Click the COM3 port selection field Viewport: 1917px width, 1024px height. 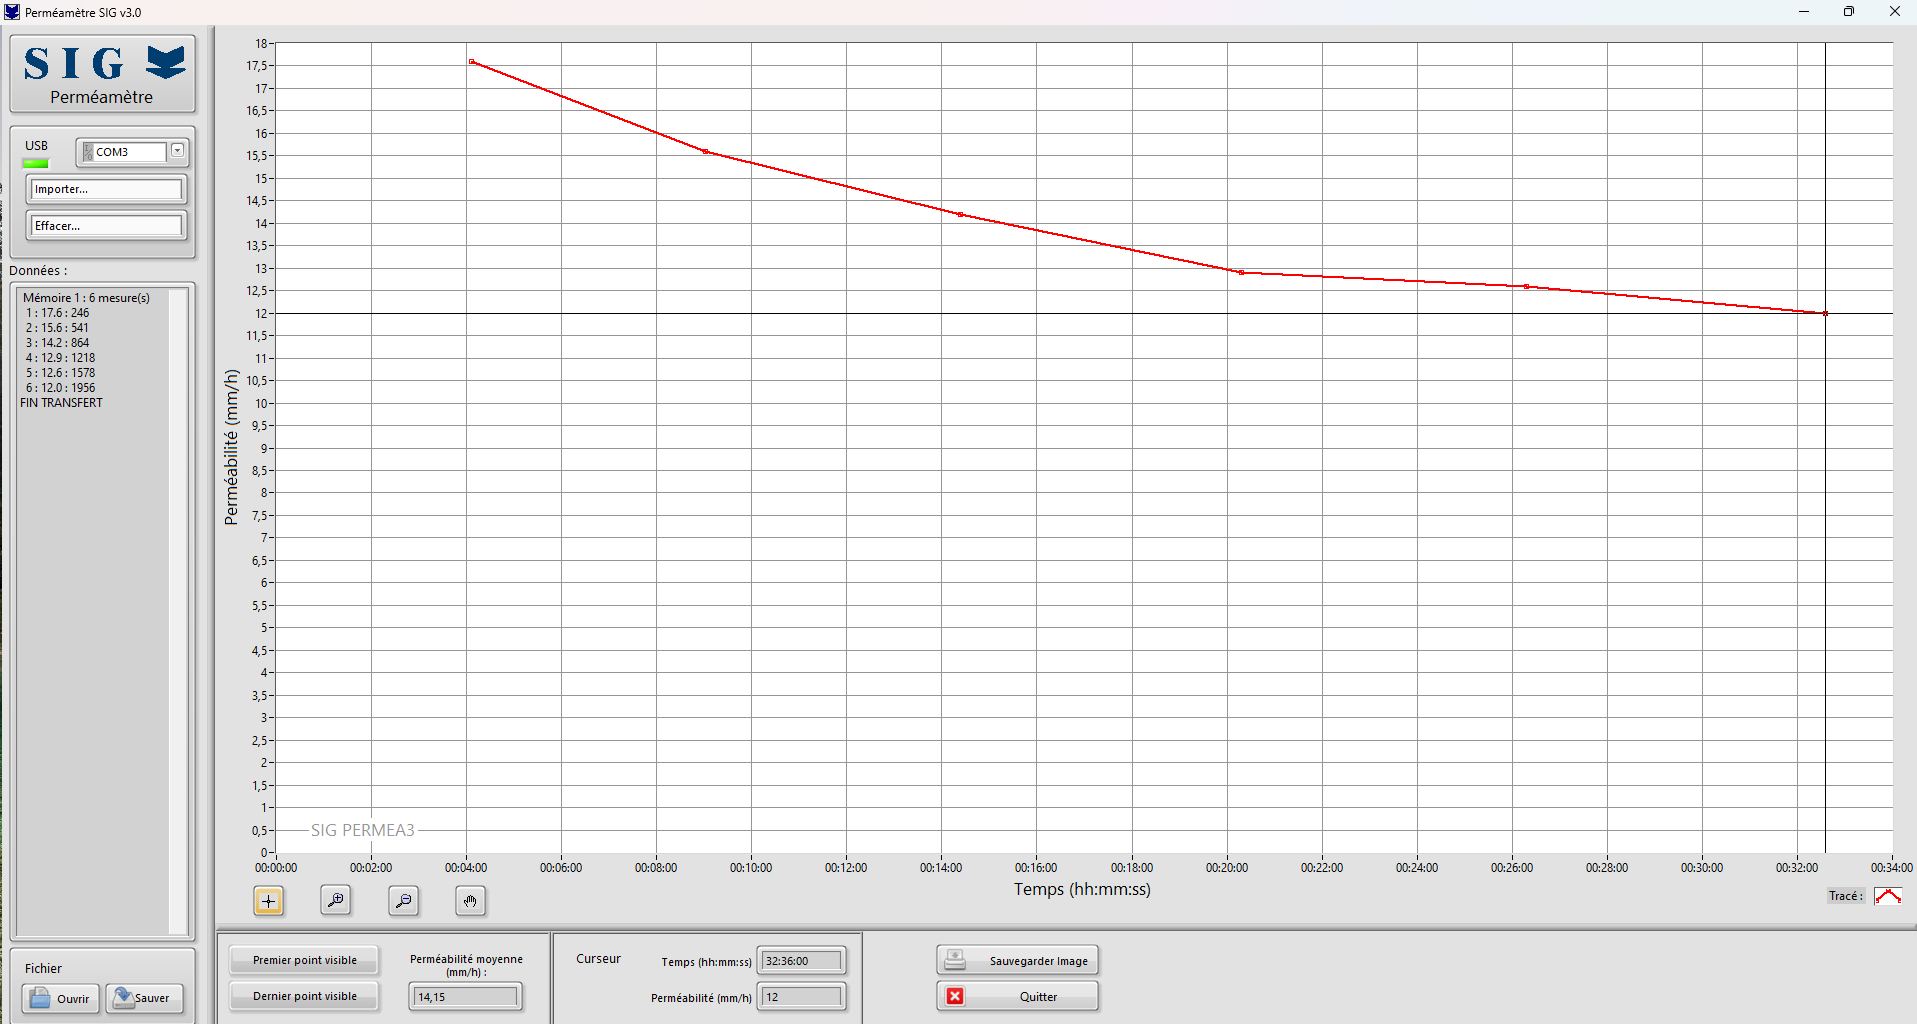coord(128,152)
